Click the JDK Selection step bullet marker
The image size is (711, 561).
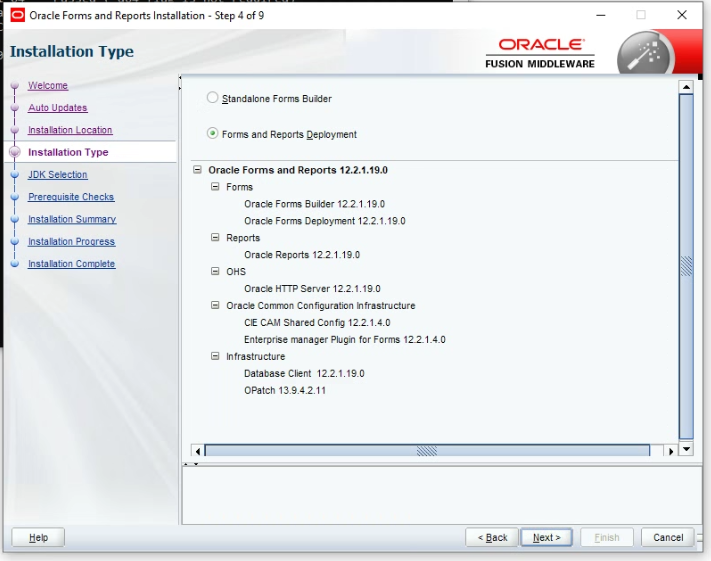tap(15, 174)
